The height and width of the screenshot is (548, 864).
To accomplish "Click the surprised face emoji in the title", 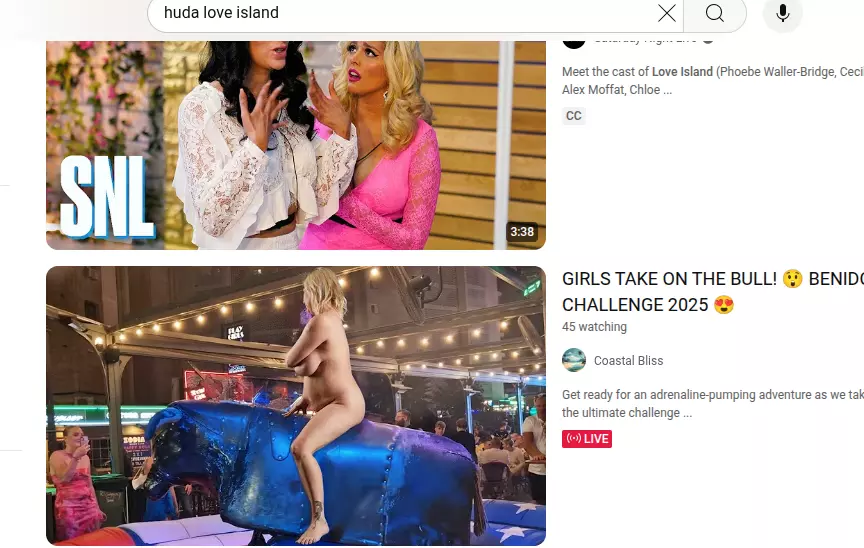I will [x=793, y=279].
